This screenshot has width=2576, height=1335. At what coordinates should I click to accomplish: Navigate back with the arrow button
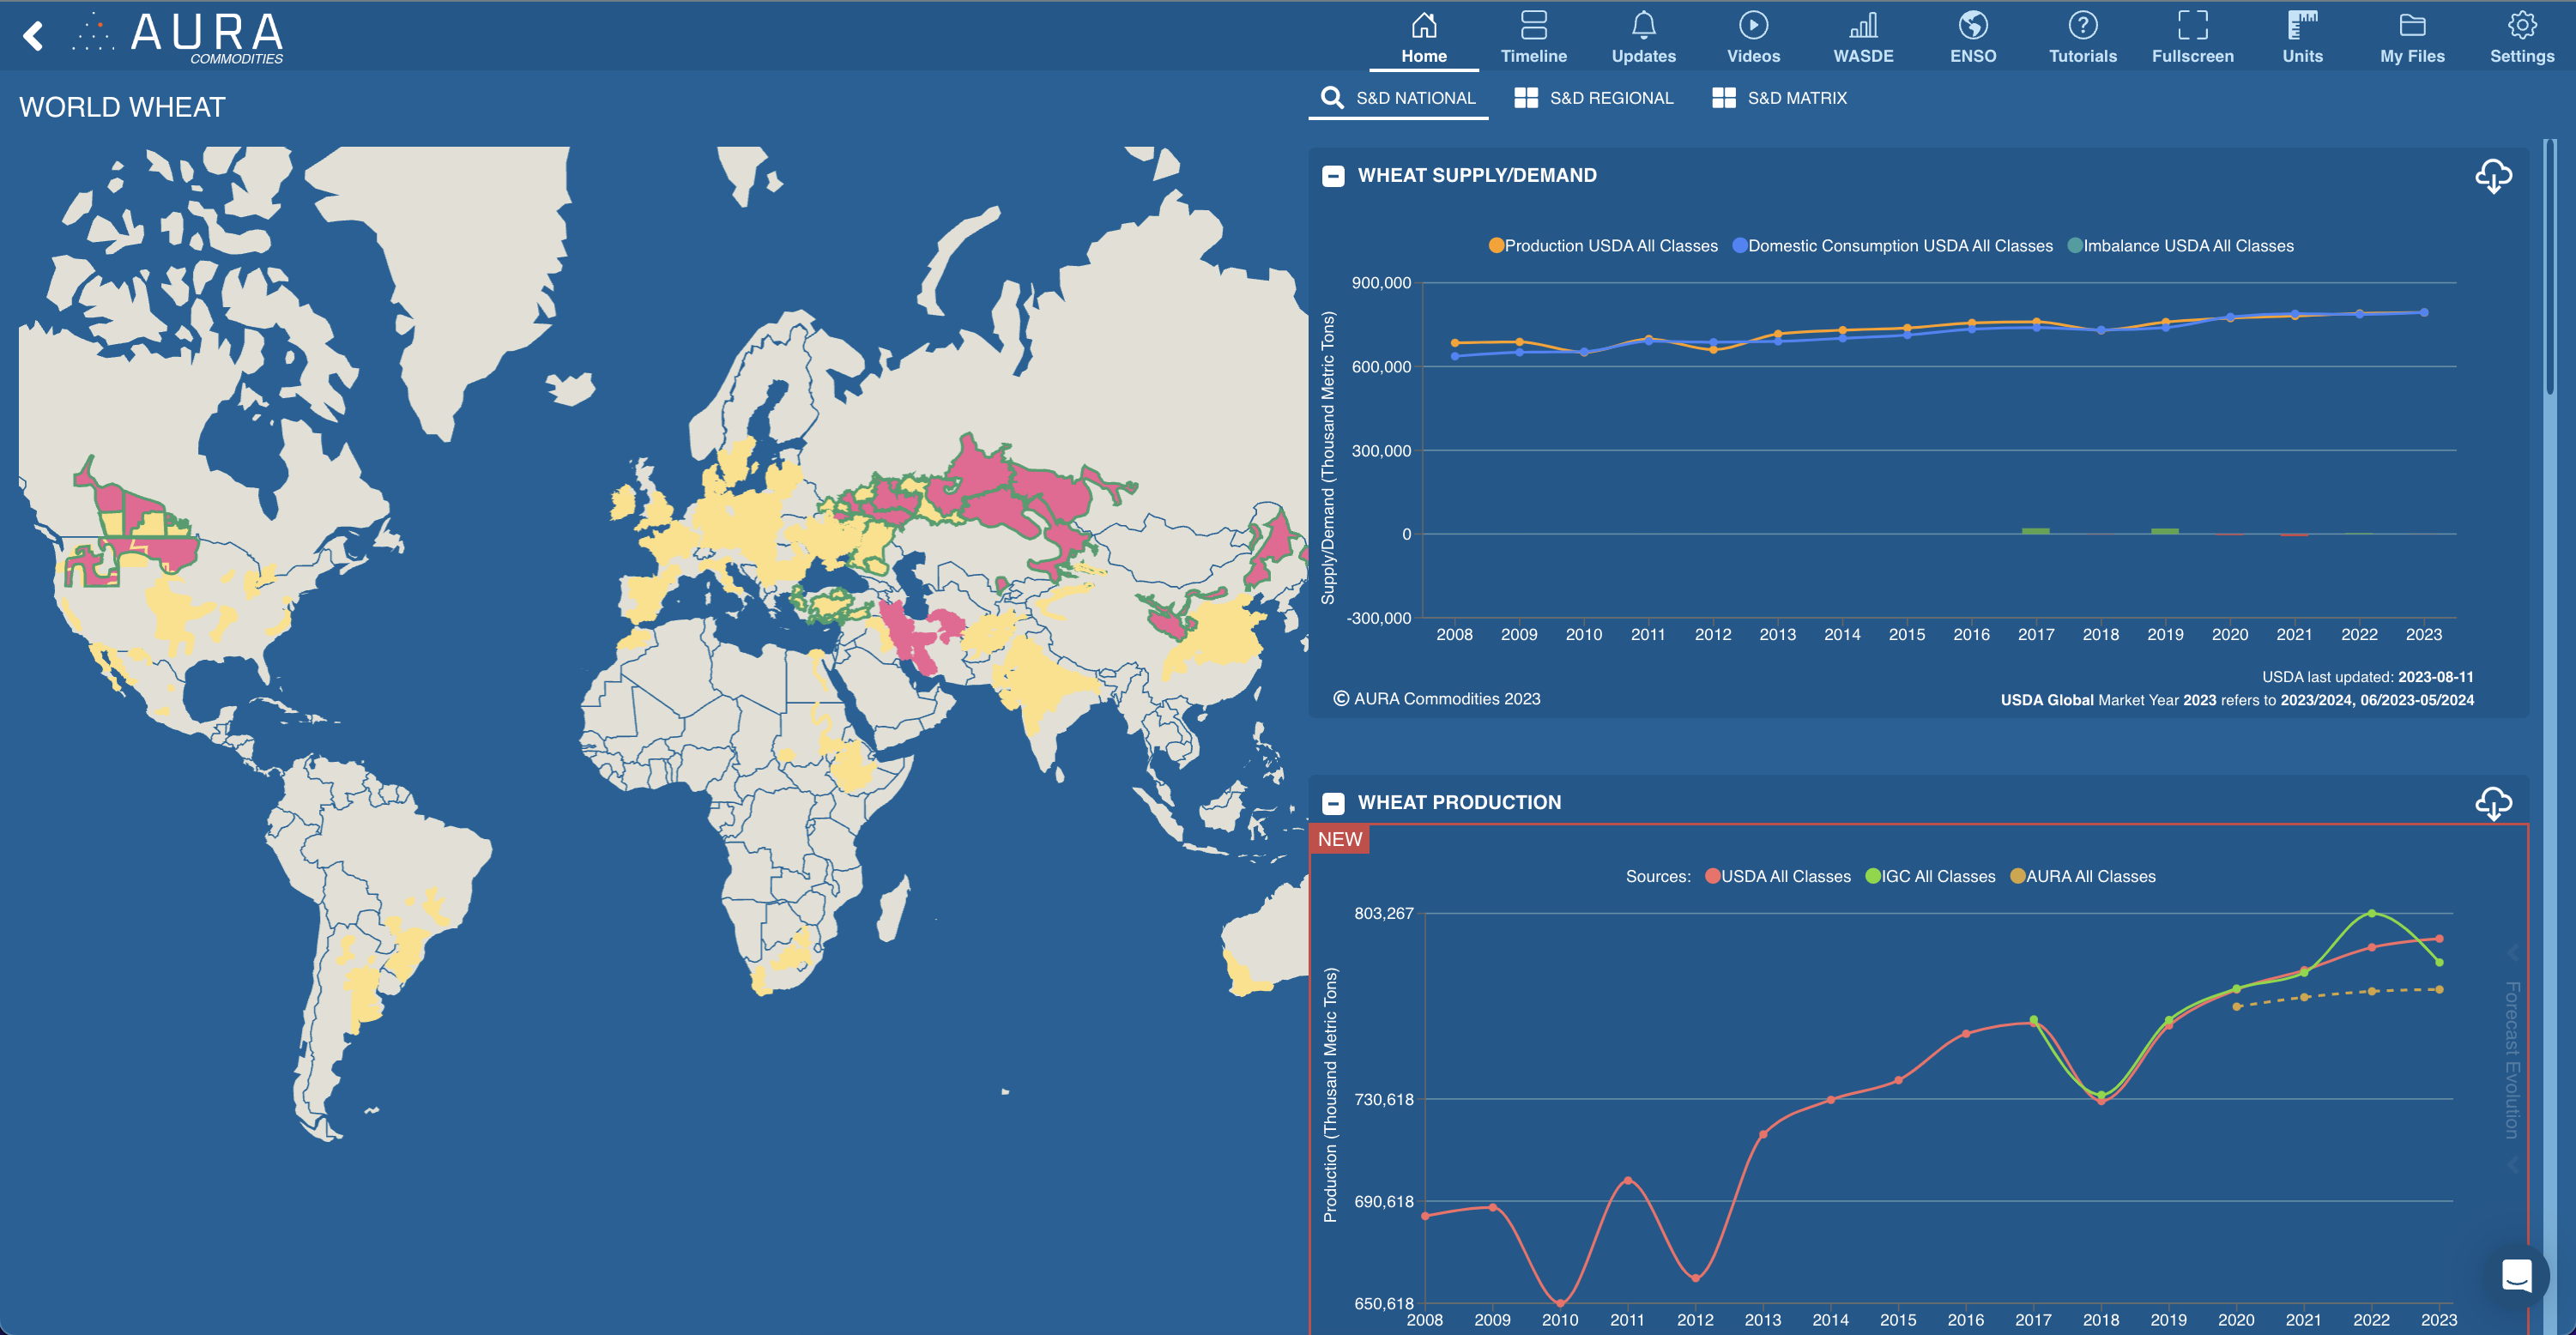33,36
